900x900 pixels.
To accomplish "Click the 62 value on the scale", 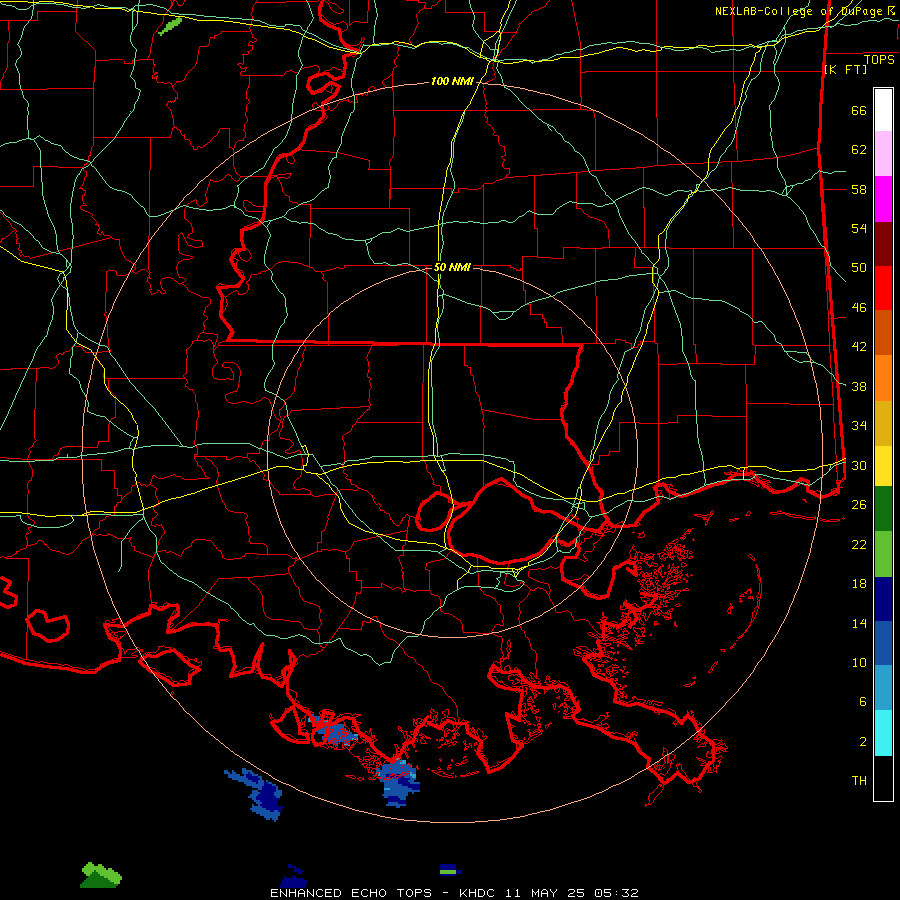I will (859, 150).
